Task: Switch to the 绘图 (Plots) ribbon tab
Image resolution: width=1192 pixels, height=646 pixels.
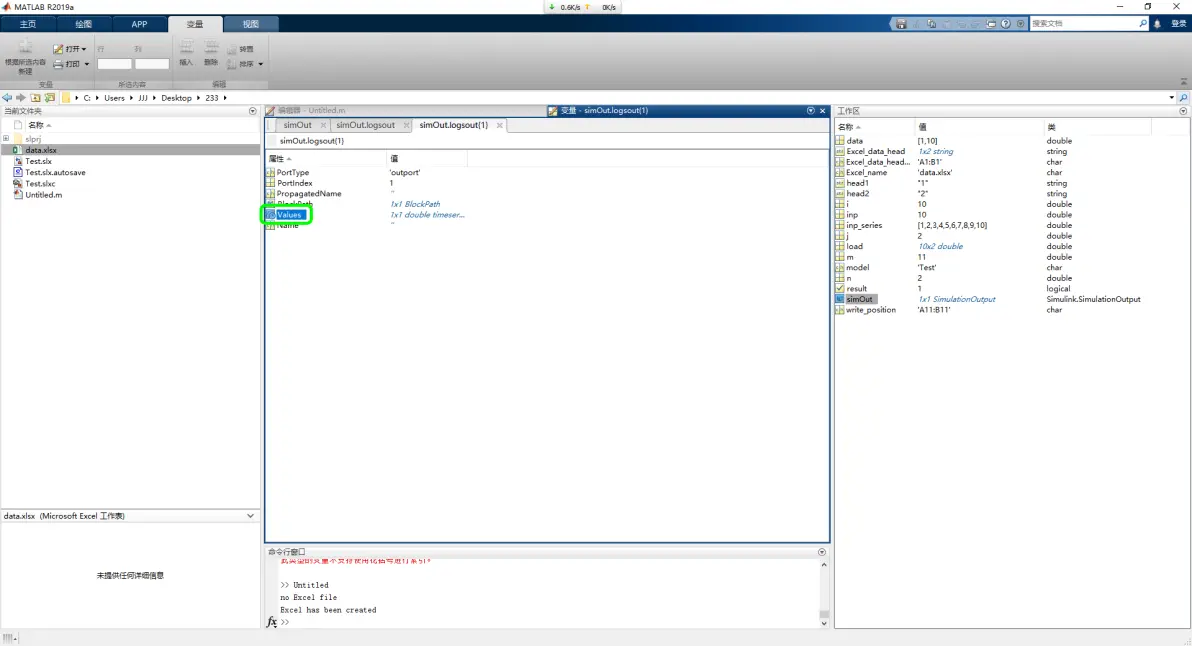Action: (84, 24)
